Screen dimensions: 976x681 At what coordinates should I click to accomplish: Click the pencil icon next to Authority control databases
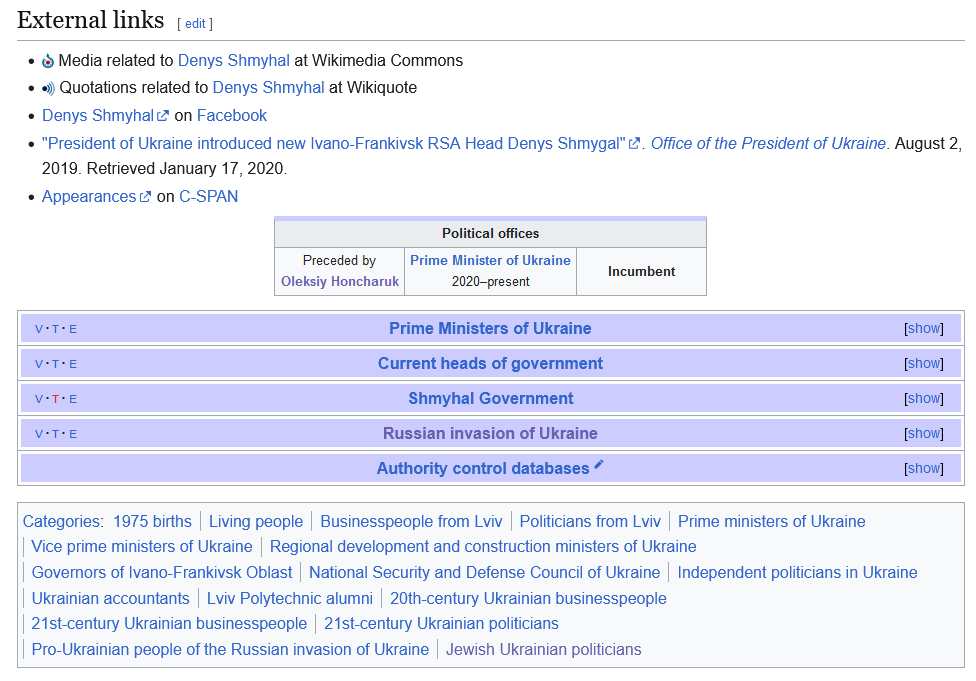tap(599, 464)
